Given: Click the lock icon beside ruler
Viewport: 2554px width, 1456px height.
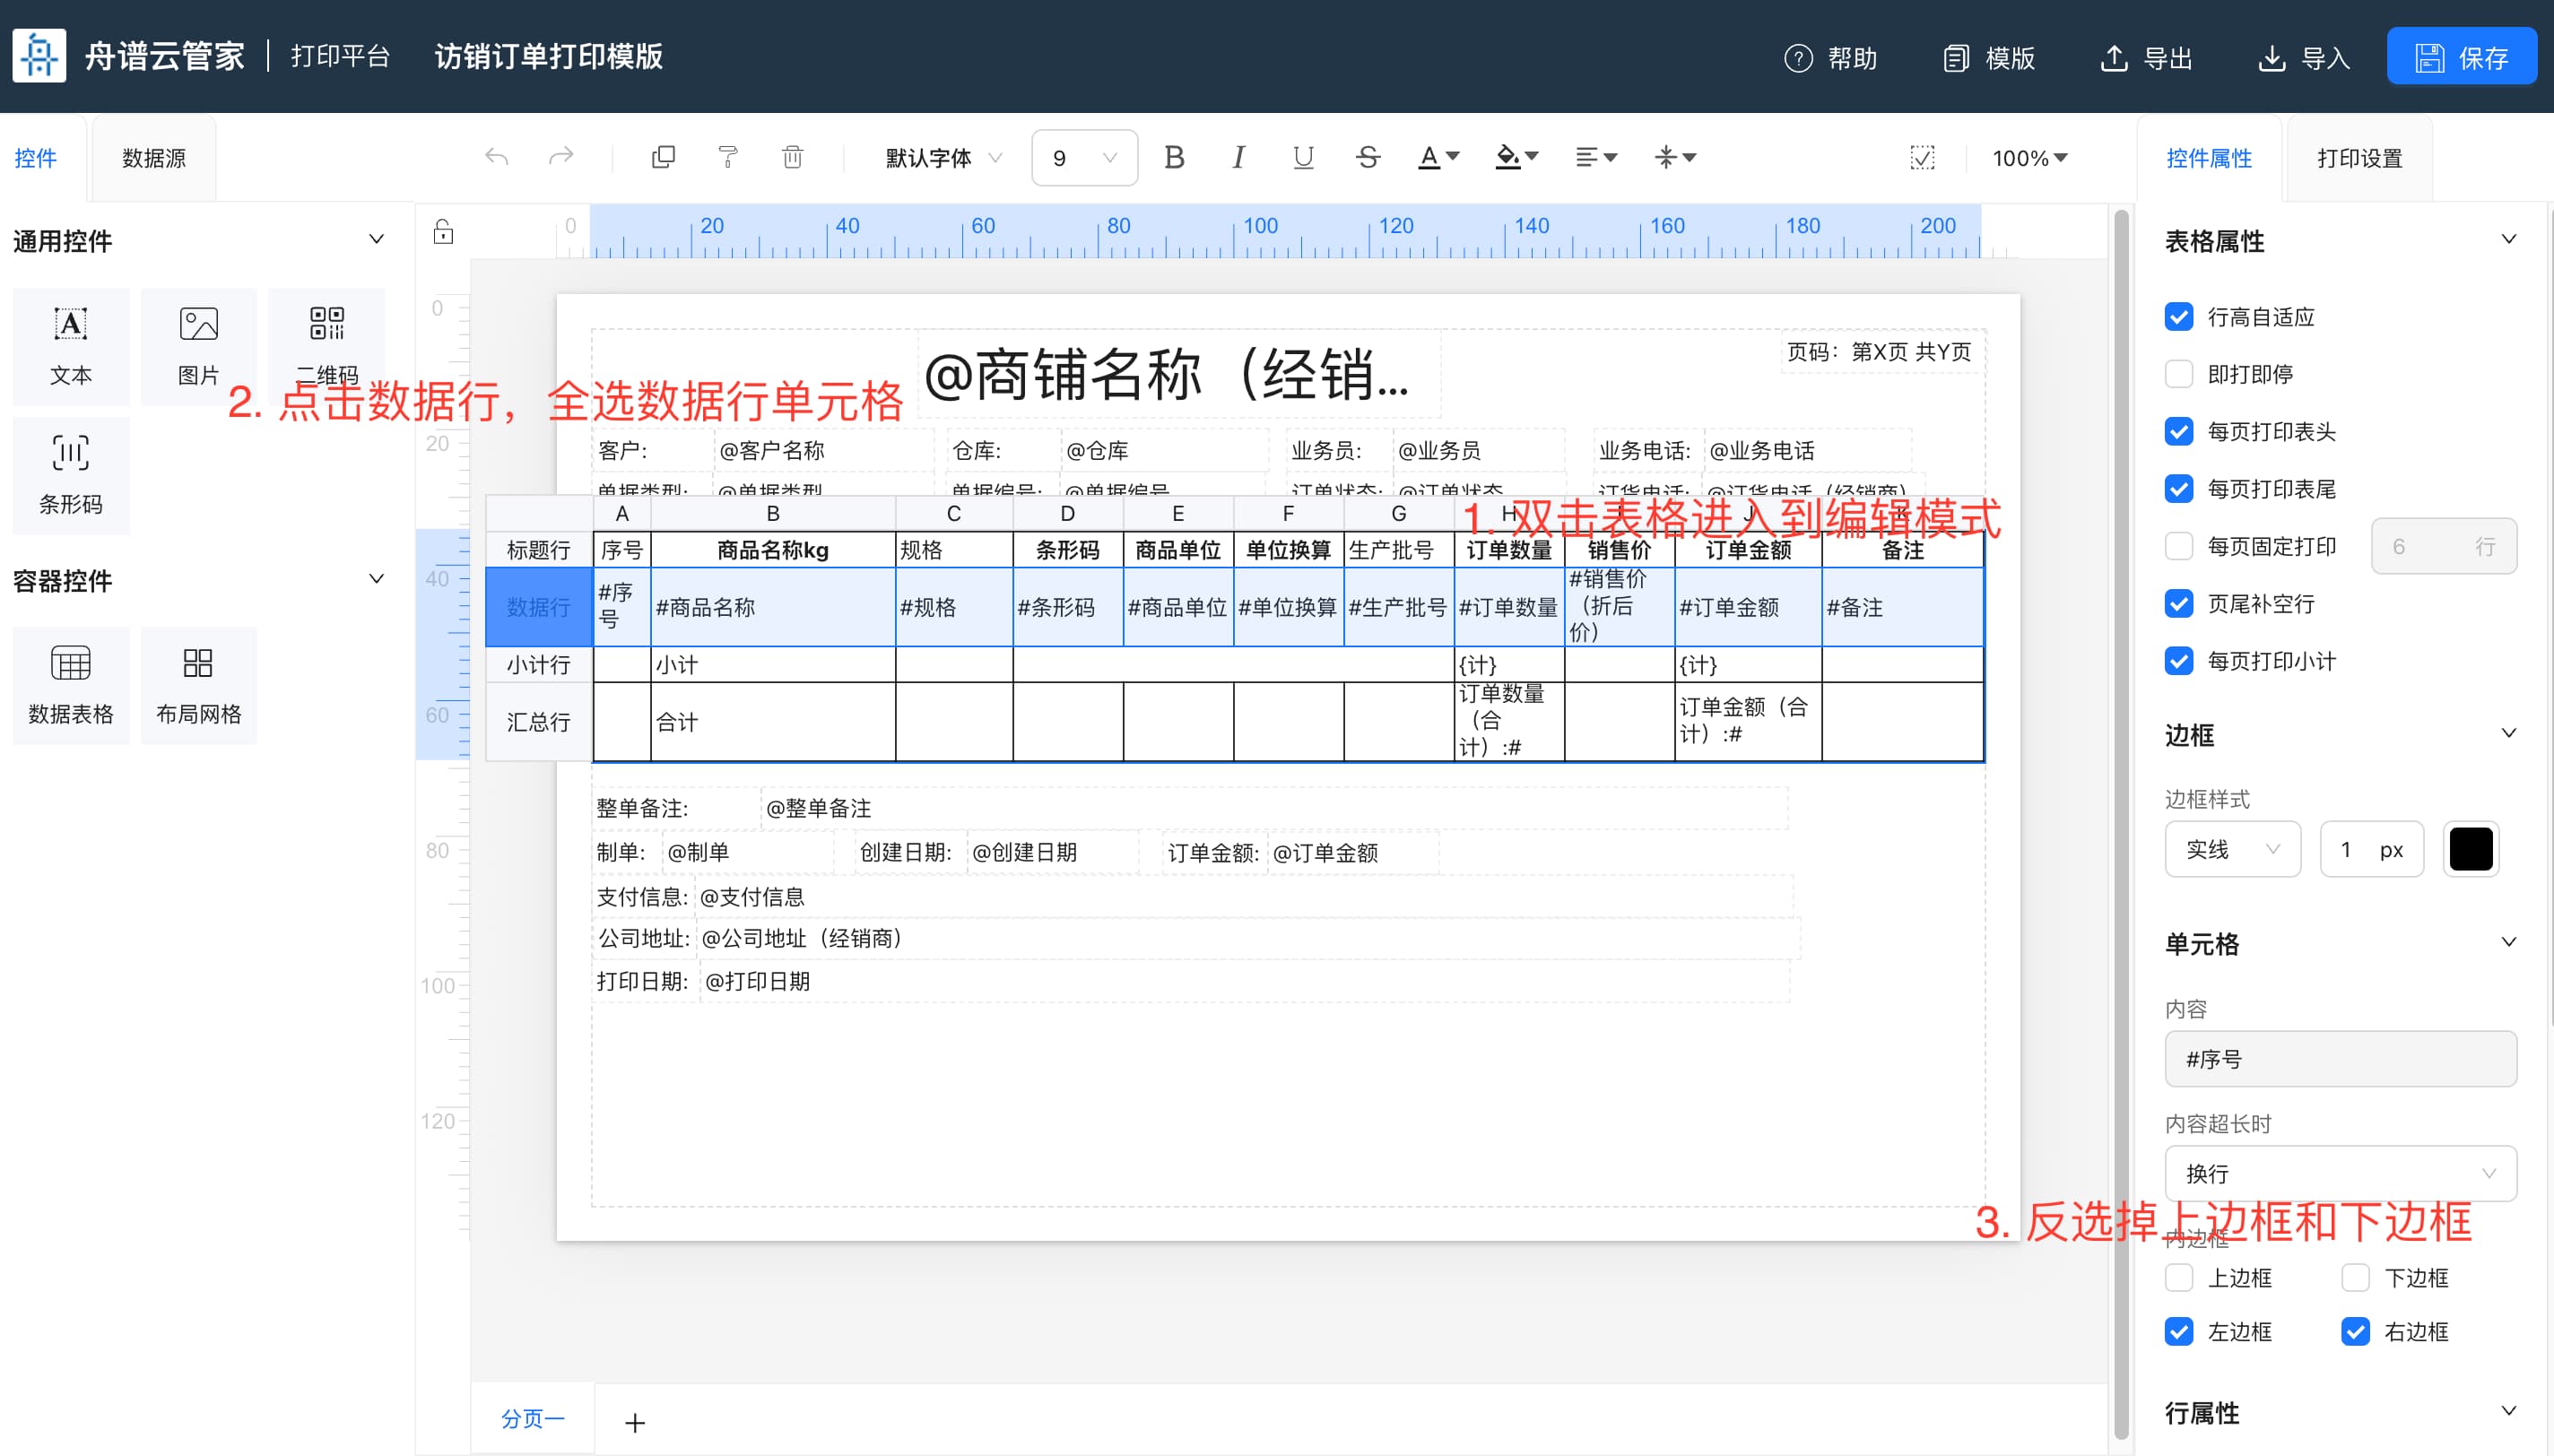Looking at the screenshot, I should [x=443, y=232].
